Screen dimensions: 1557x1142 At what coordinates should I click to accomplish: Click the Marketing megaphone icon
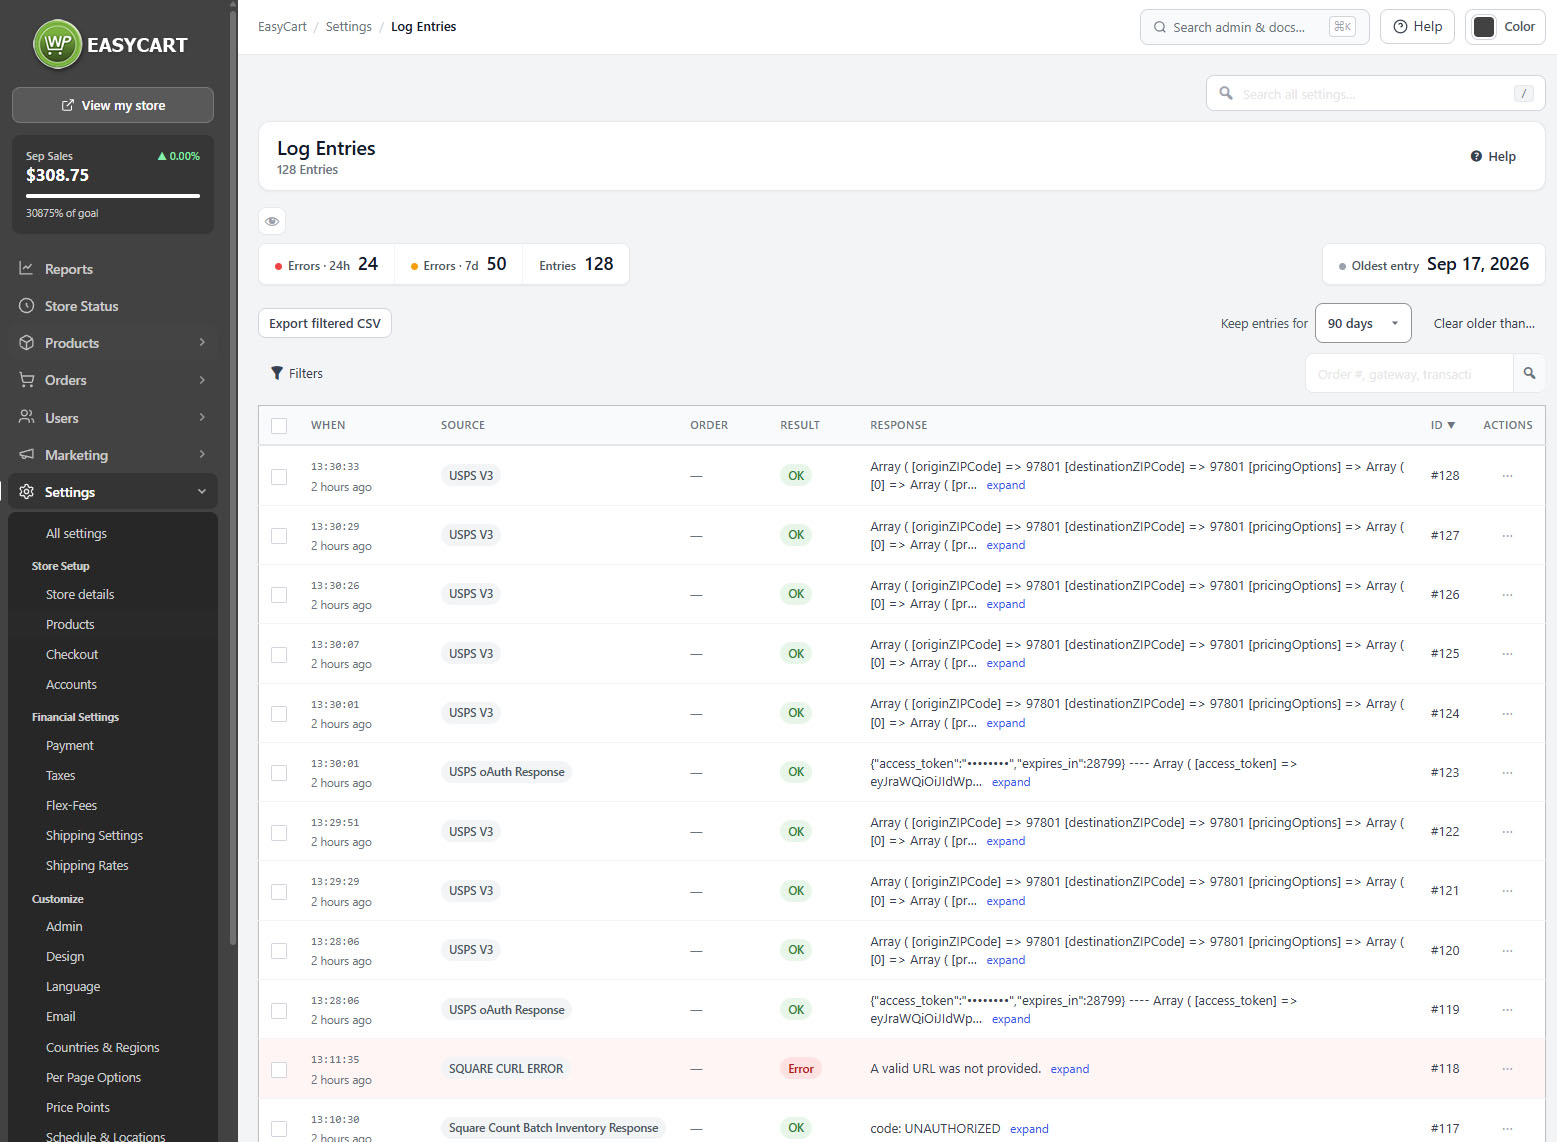pos(27,454)
